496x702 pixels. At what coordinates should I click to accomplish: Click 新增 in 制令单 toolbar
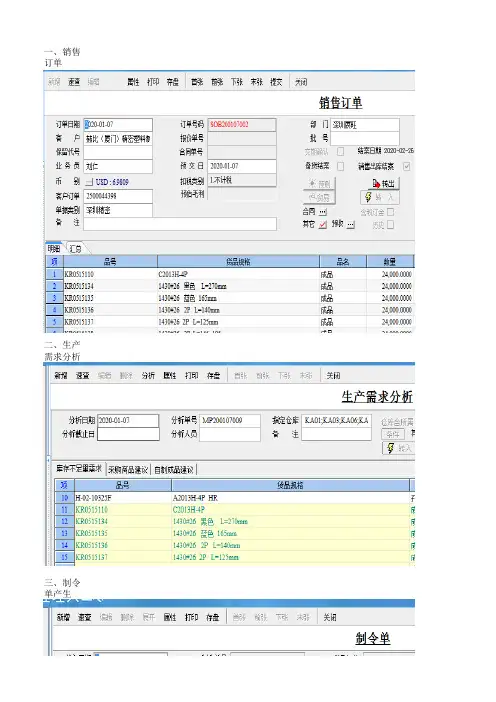pos(63,617)
